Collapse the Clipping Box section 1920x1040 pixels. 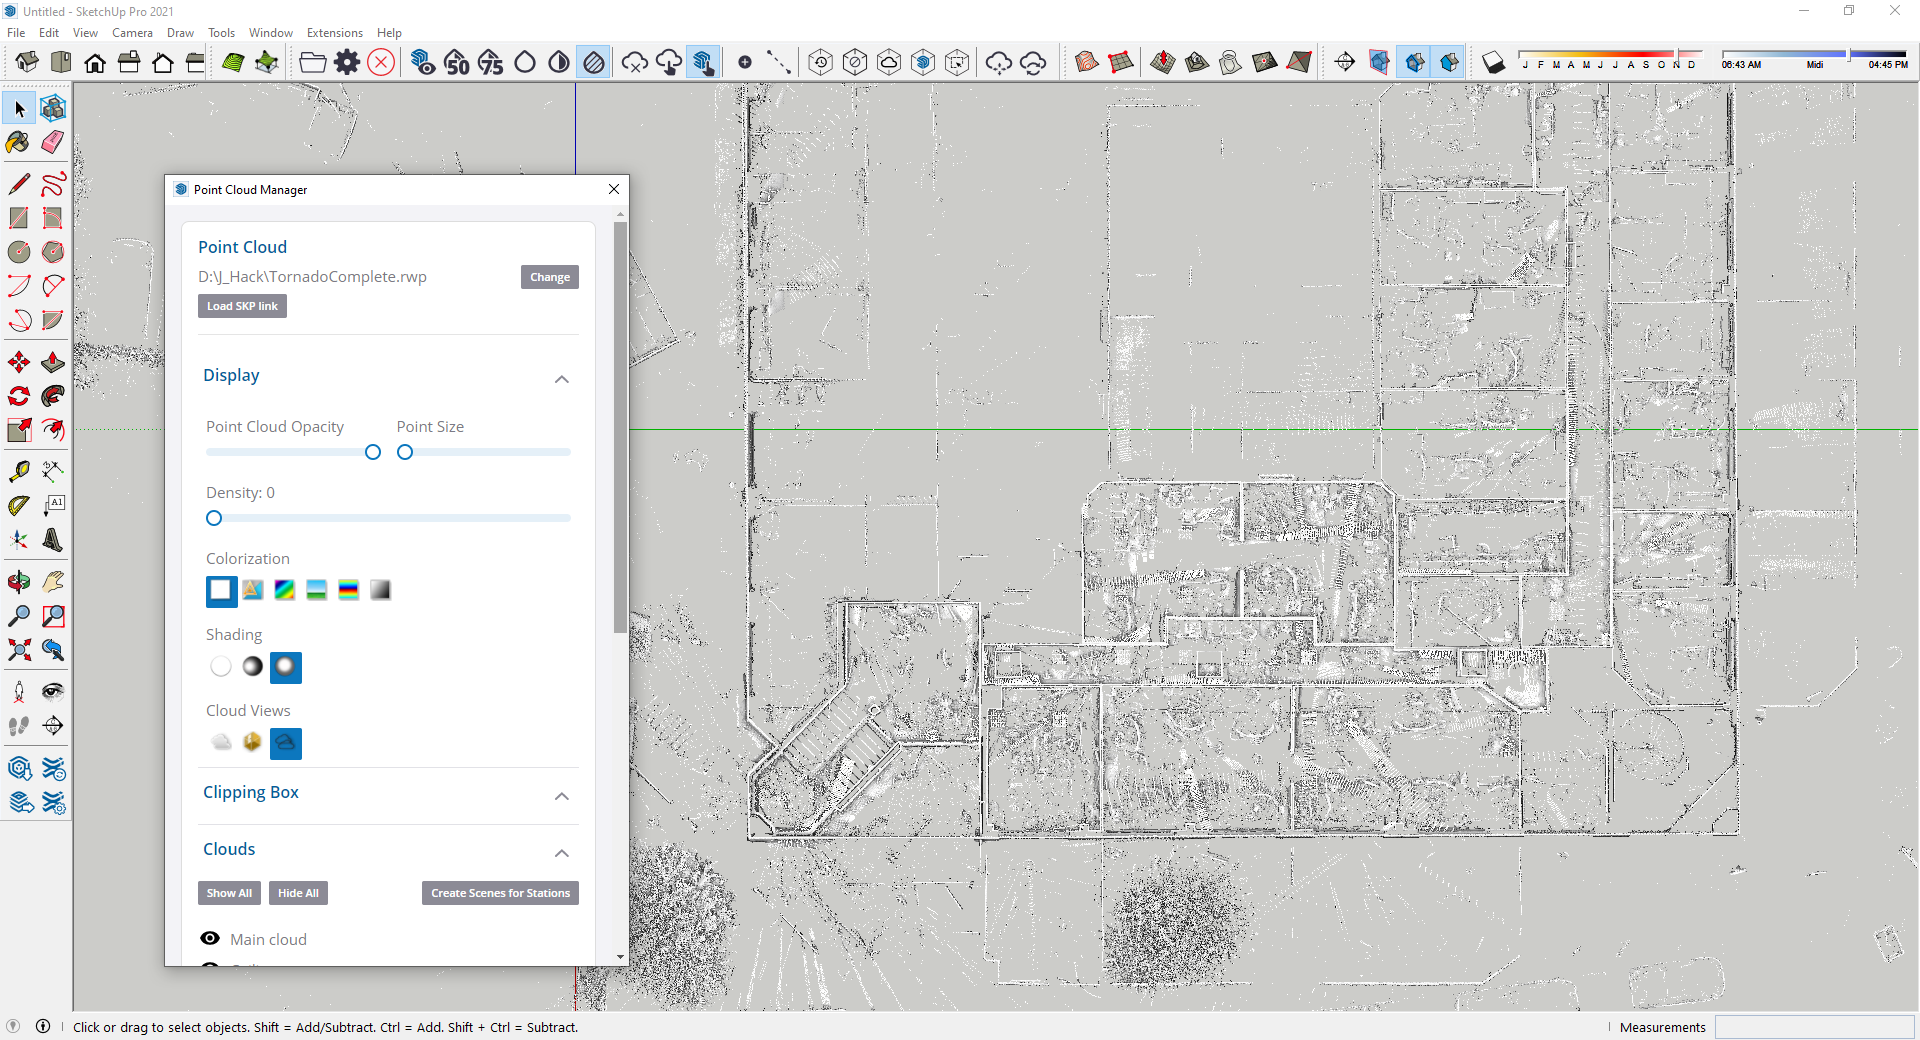(x=562, y=796)
